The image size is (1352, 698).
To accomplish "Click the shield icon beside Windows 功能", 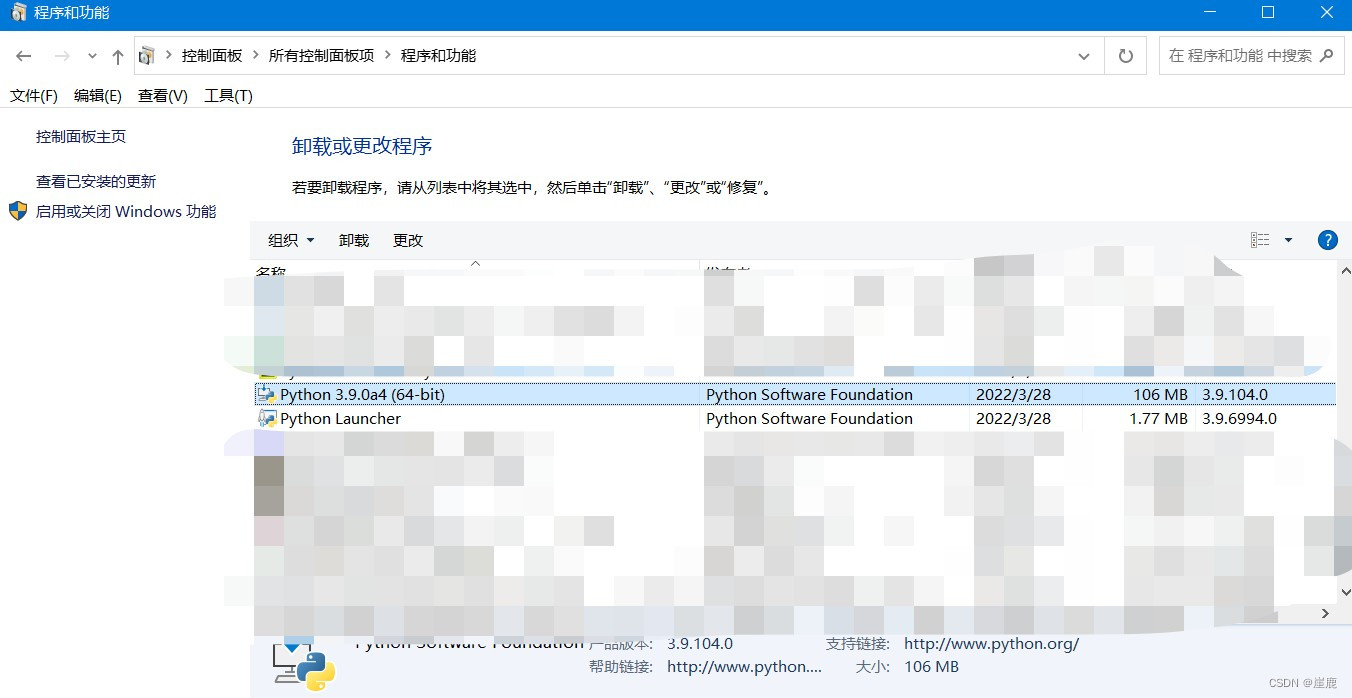I will [18, 211].
